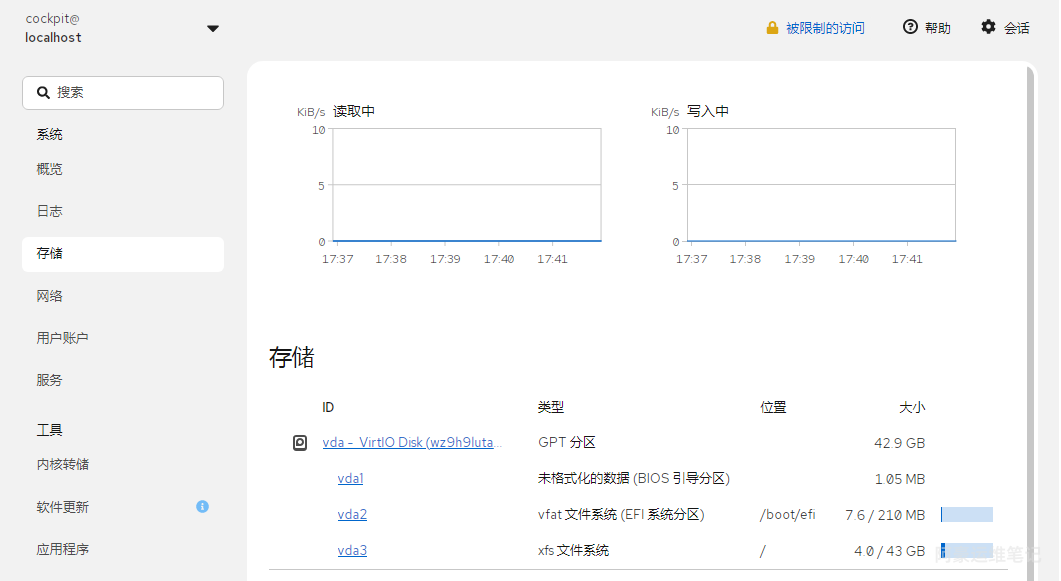Open 应用程序 applications page in sidebar
Image resolution: width=1061 pixels, height=581 pixels.
click(62, 549)
